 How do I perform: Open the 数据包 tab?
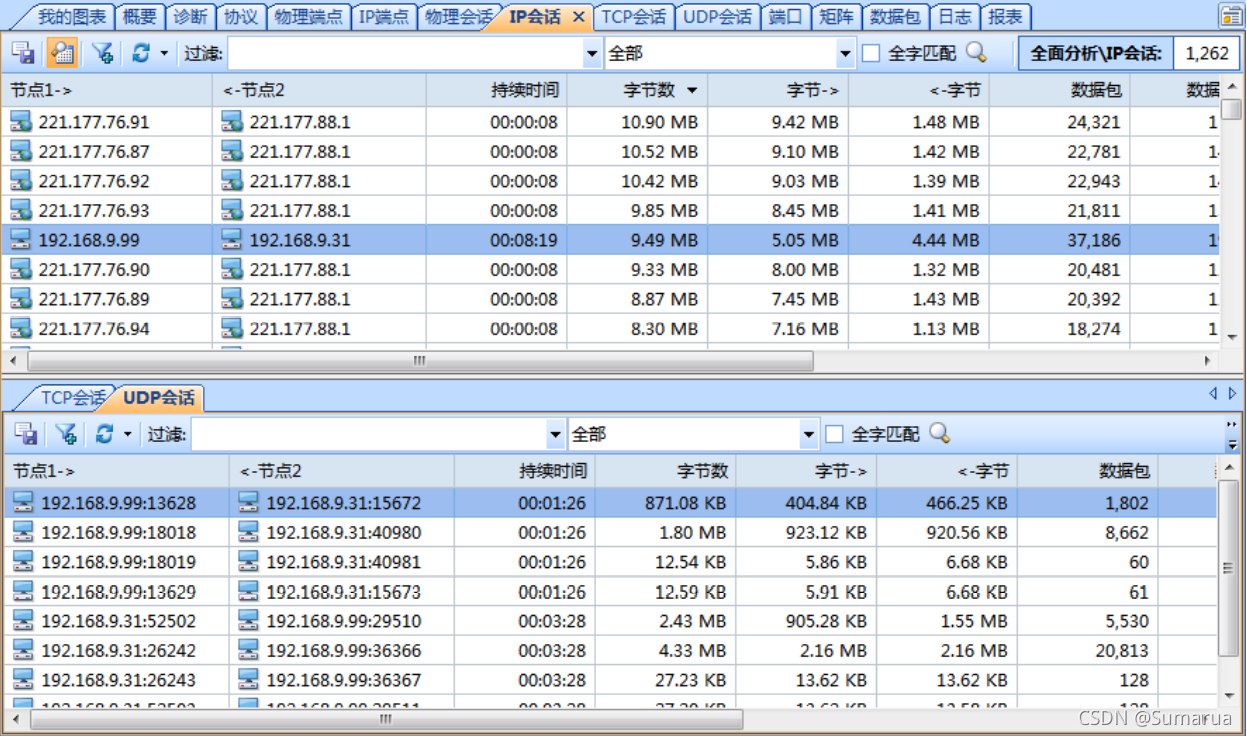coord(893,17)
